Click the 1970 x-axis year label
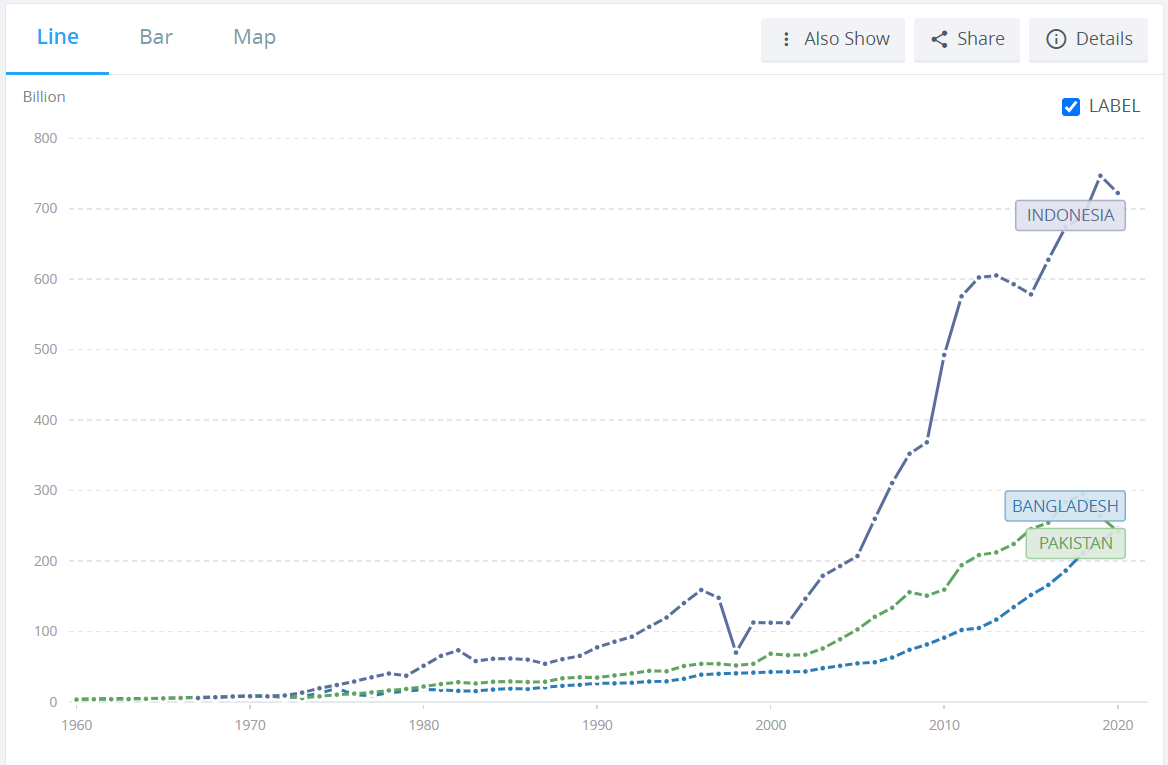 tap(250, 725)
